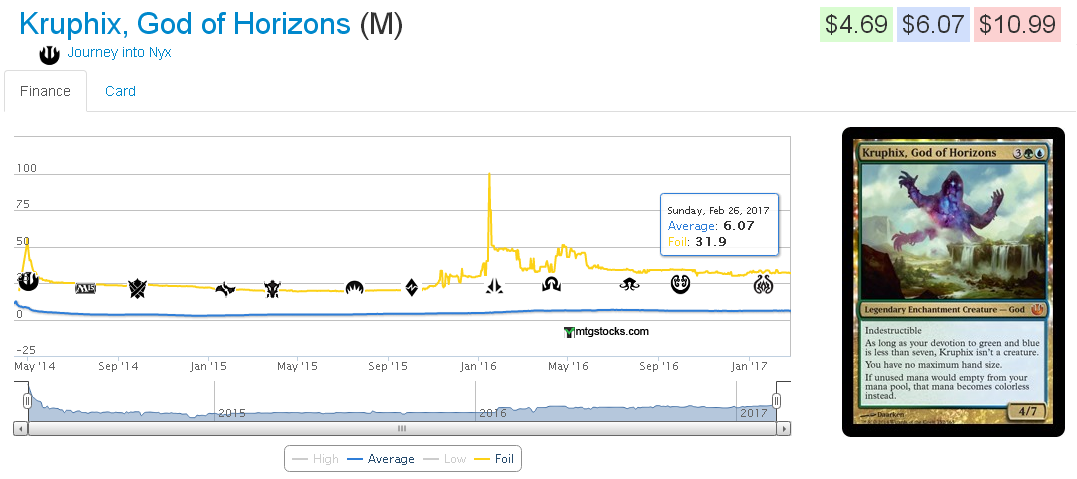Click the Khans of Tarkir set icon on chart
This screenshot has height=479, width=1077.
[138, 289]
